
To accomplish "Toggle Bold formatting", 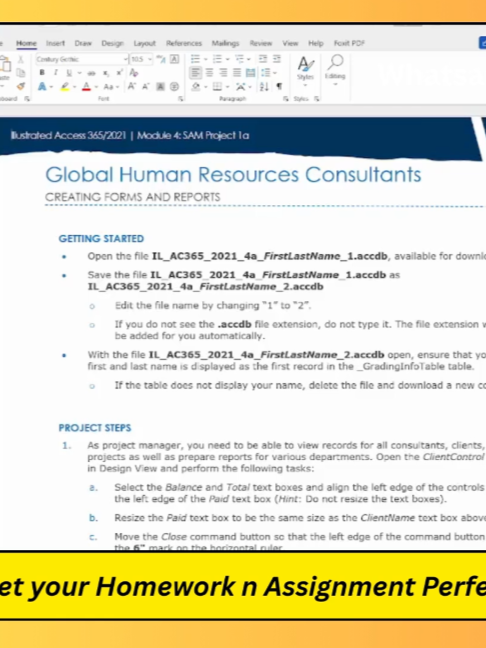I will pyautogui.click(x=42, y=73).
